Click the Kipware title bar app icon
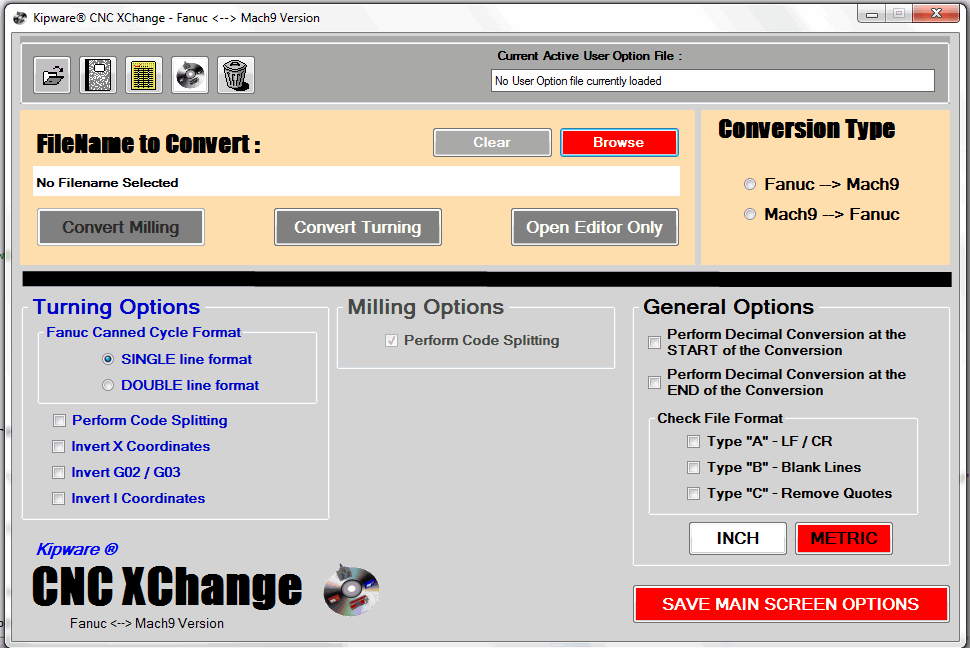 click(x=20, y=18)
